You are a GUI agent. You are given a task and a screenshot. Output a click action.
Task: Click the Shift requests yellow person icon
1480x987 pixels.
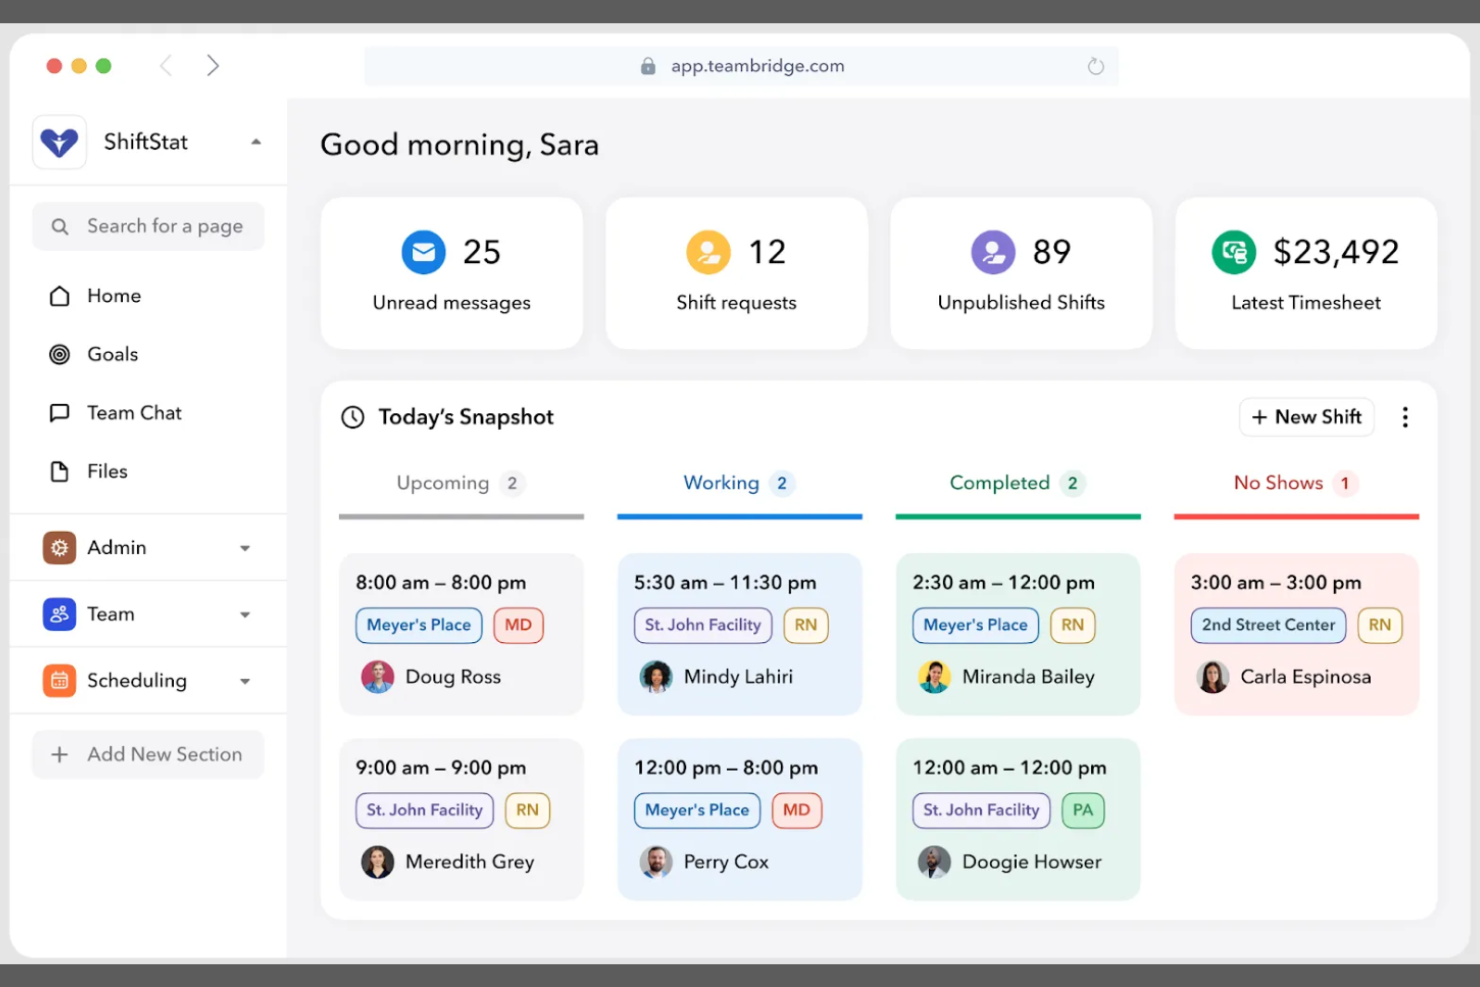point(708,252)
